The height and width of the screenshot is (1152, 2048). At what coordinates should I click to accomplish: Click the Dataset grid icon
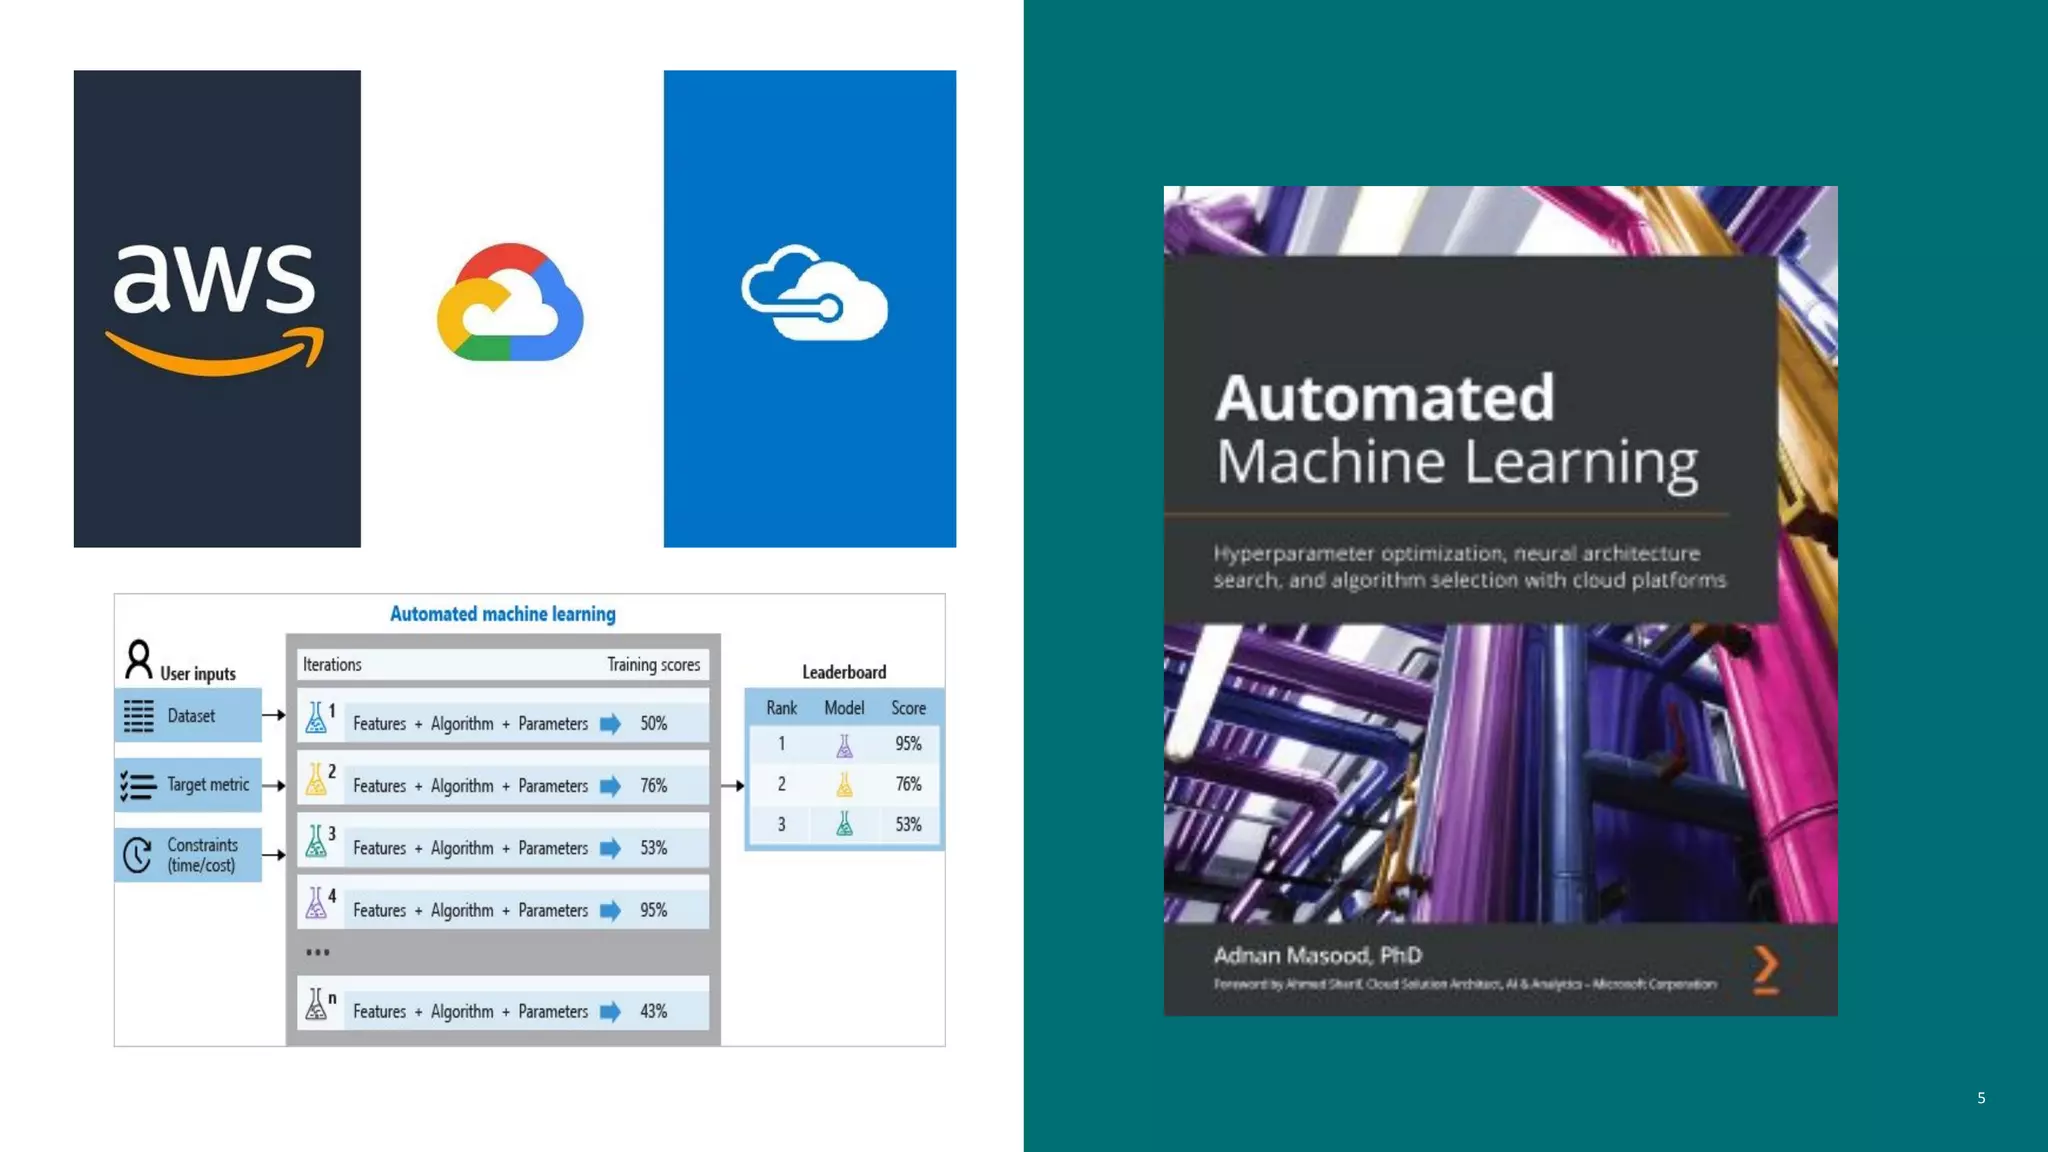[x=139, y=716]
